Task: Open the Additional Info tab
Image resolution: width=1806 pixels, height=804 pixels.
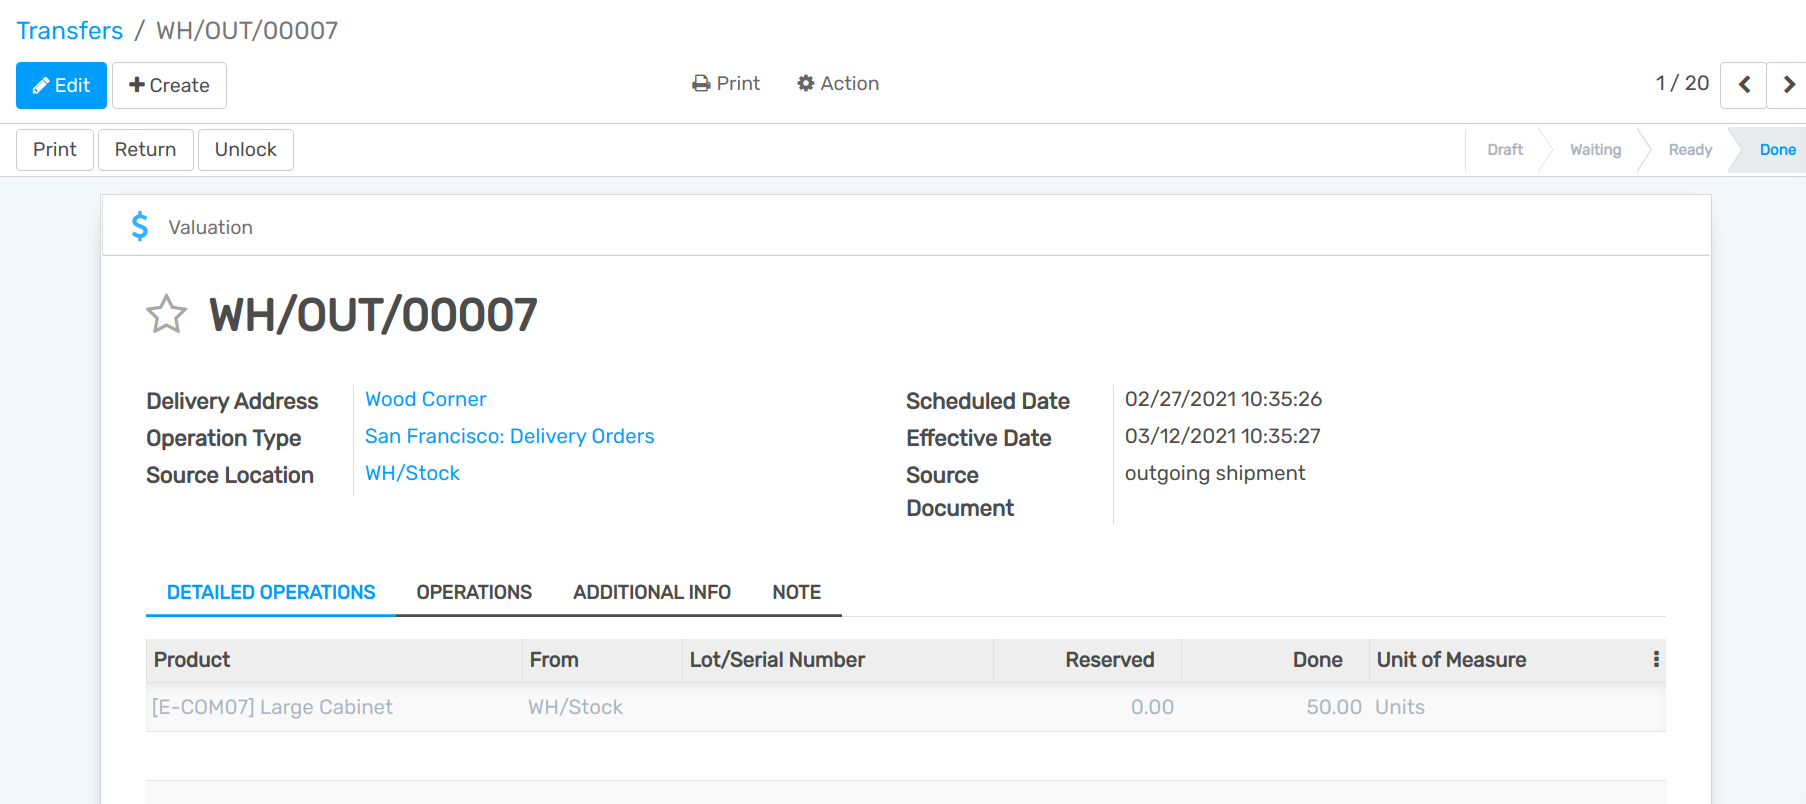Action: click(x=652, y=592)
